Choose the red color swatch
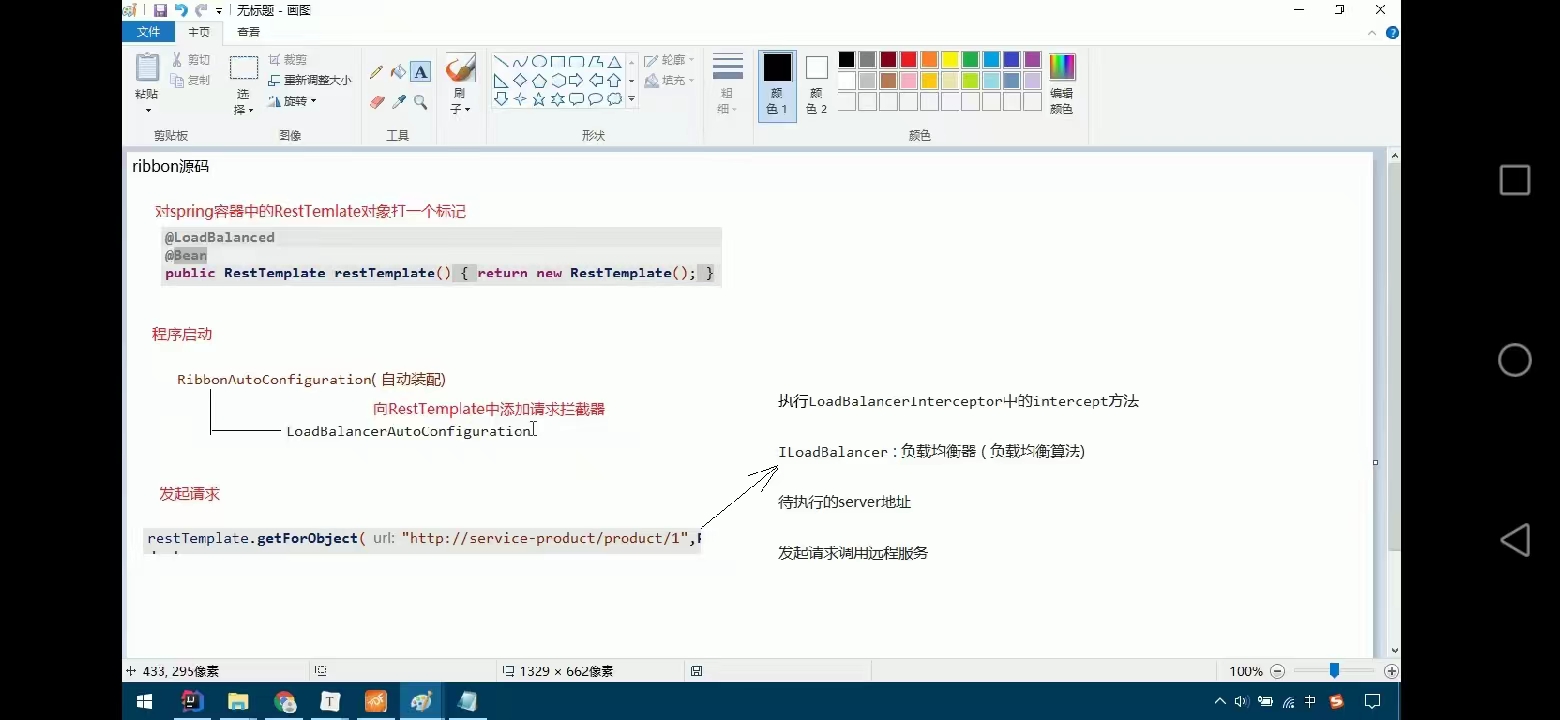 point(908,60)
